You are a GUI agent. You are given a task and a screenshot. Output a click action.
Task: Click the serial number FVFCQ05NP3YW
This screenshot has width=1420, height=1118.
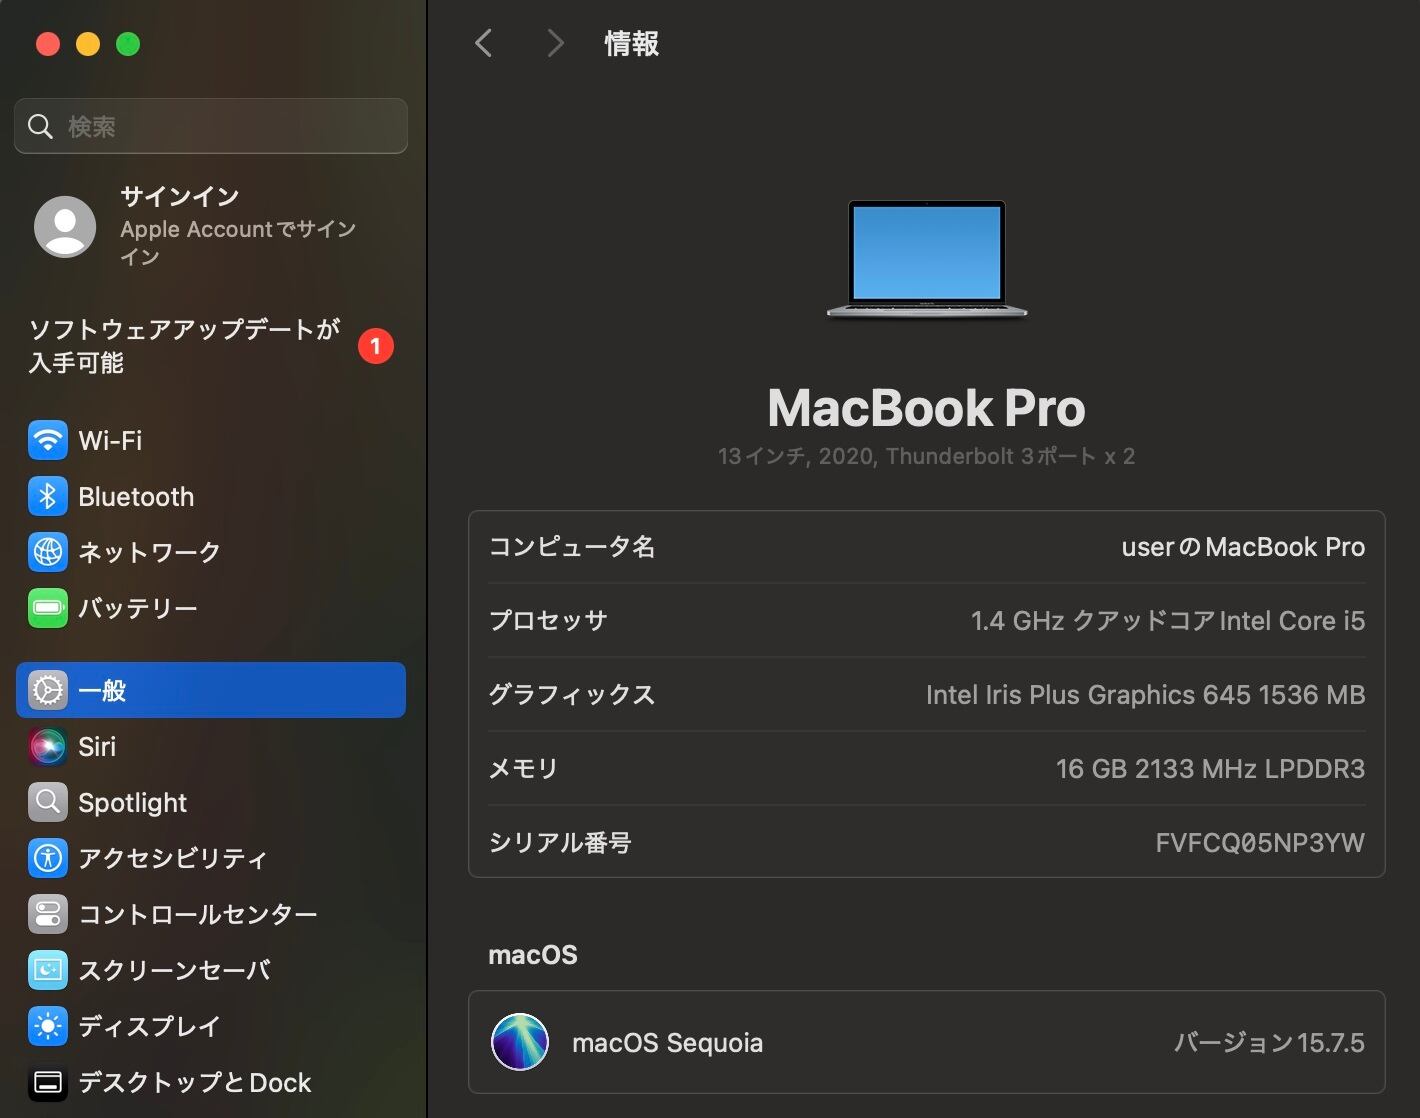1260,843
